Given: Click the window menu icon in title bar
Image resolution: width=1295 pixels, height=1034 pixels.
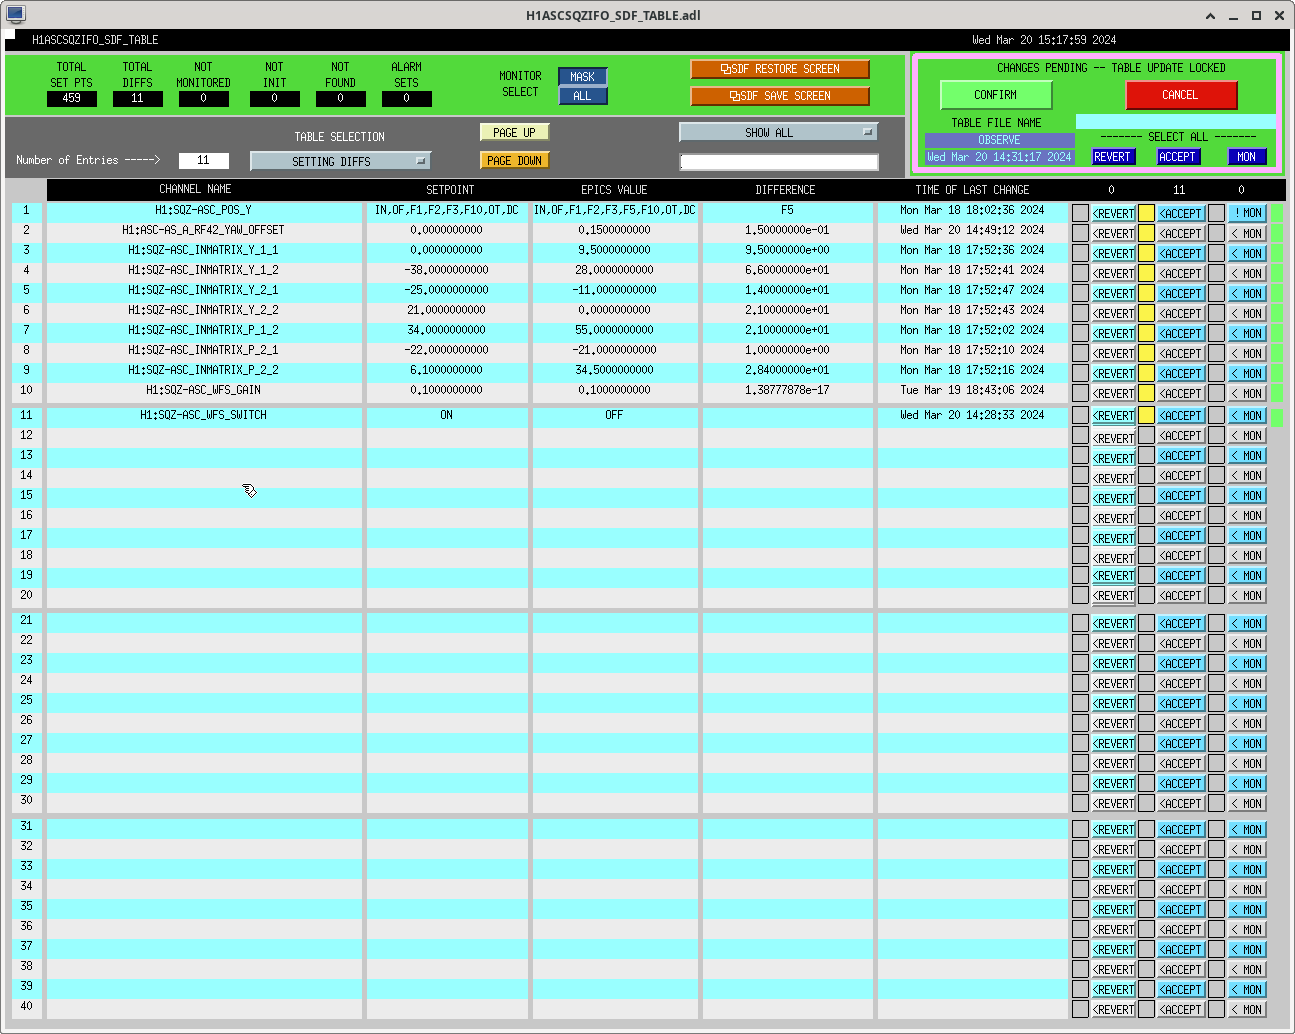Looking at the screenshot, I should coord(15,15).
